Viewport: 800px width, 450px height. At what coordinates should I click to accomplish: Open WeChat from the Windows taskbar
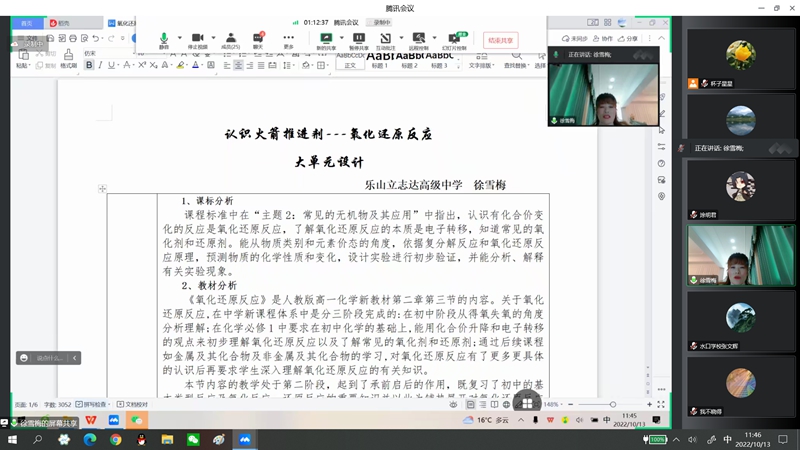[194, 438]
